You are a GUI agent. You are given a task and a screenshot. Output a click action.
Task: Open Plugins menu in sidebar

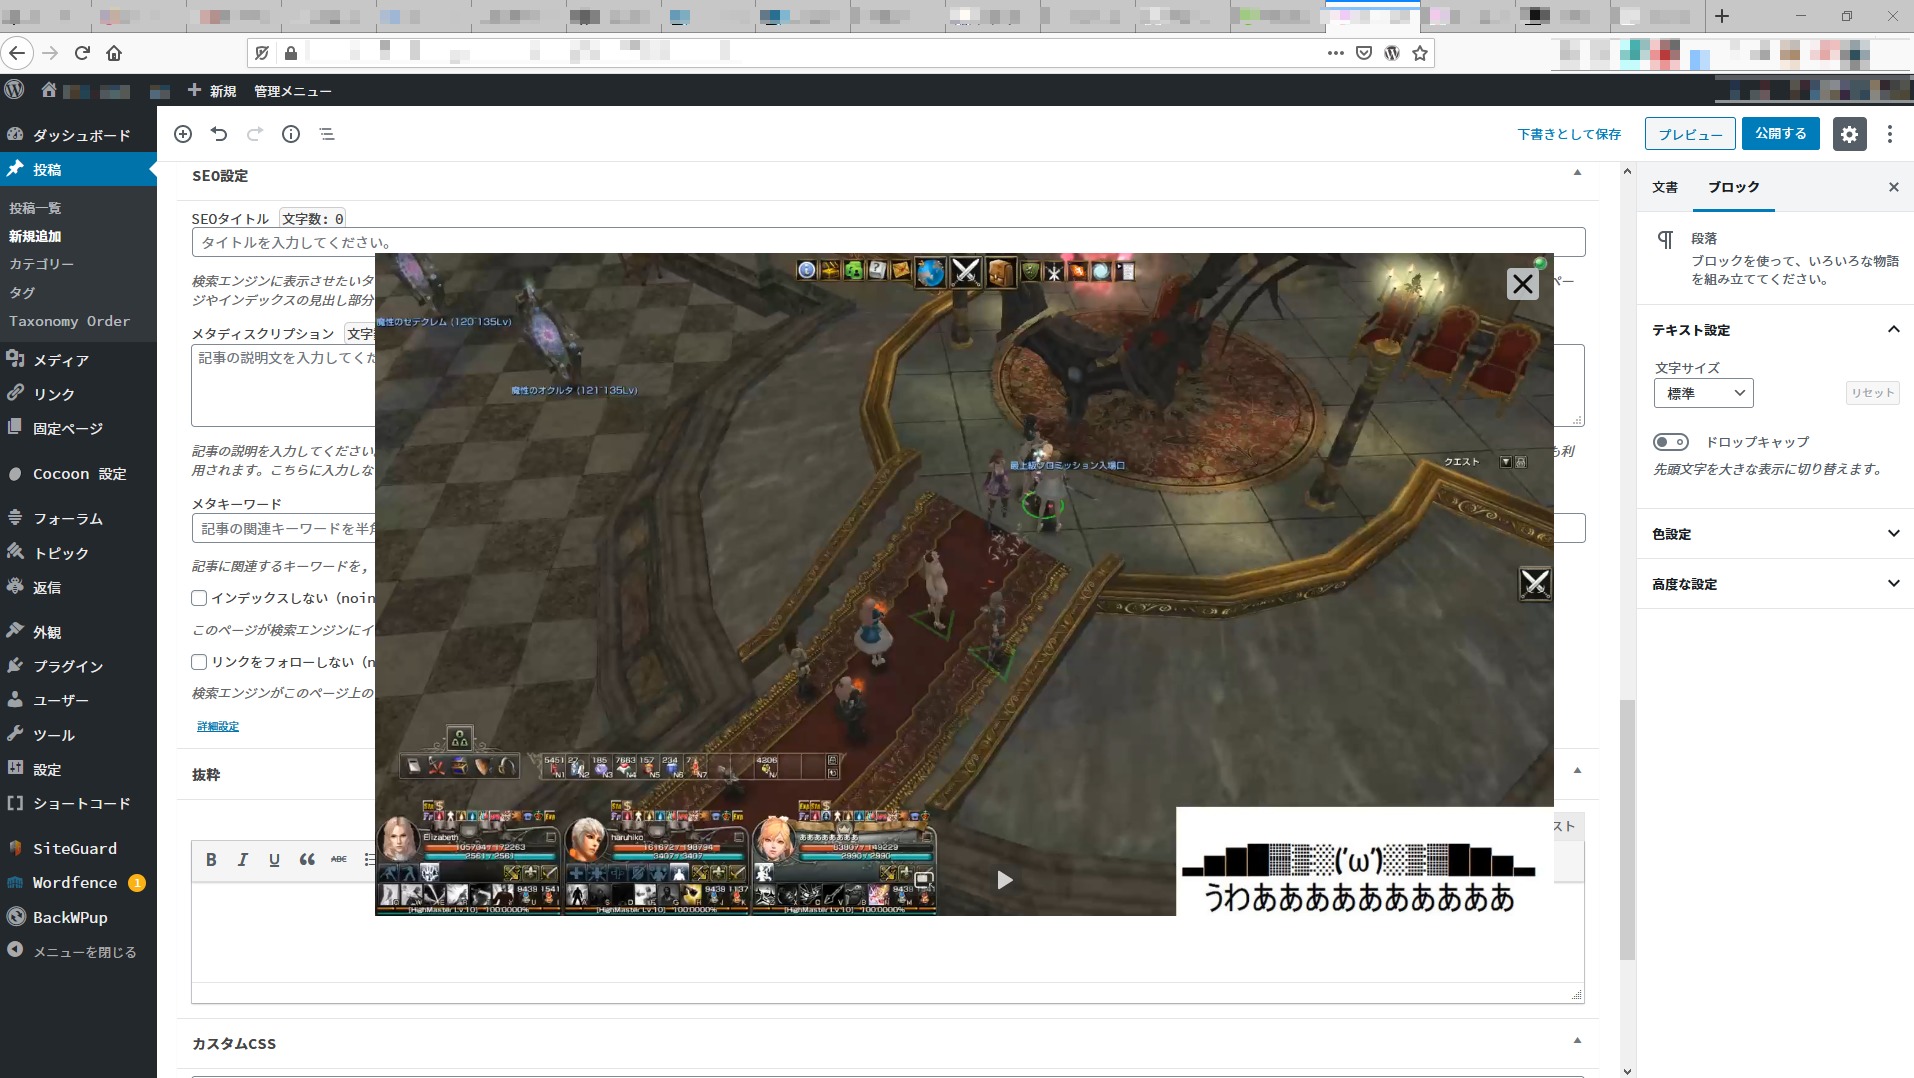point(78,666)
